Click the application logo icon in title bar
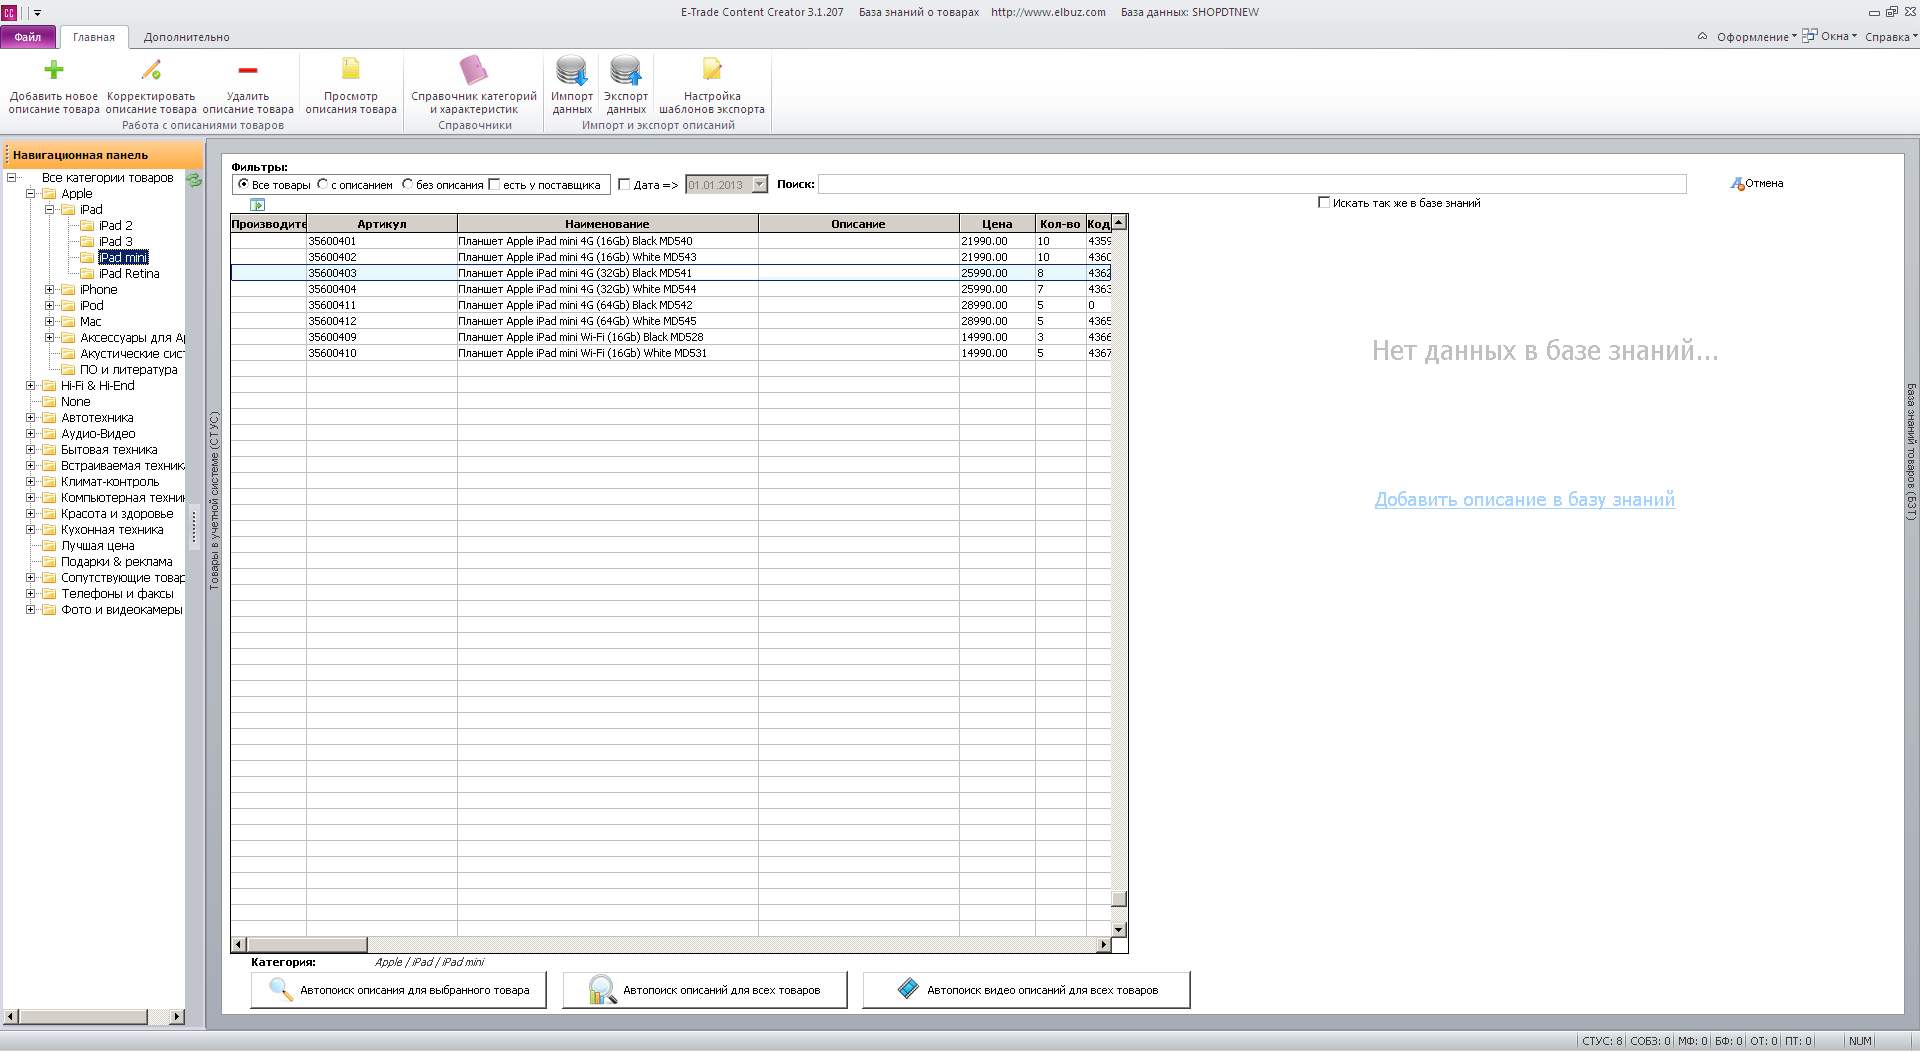This screenshot has height=1052, width=1920. click(x=9, y=13)
